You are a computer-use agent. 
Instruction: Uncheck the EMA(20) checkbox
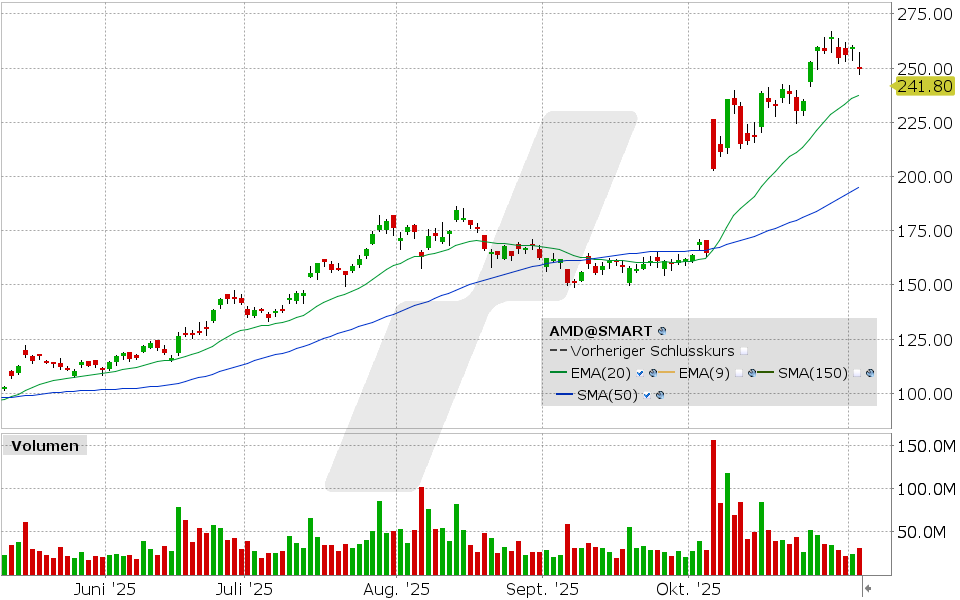(x=639, y=372)
